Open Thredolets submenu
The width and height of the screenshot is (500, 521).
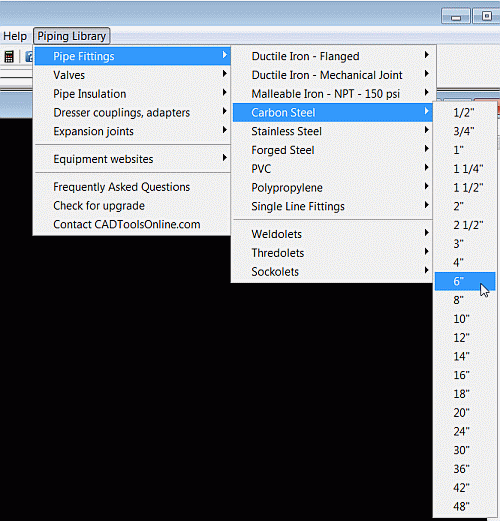(332, 253)
